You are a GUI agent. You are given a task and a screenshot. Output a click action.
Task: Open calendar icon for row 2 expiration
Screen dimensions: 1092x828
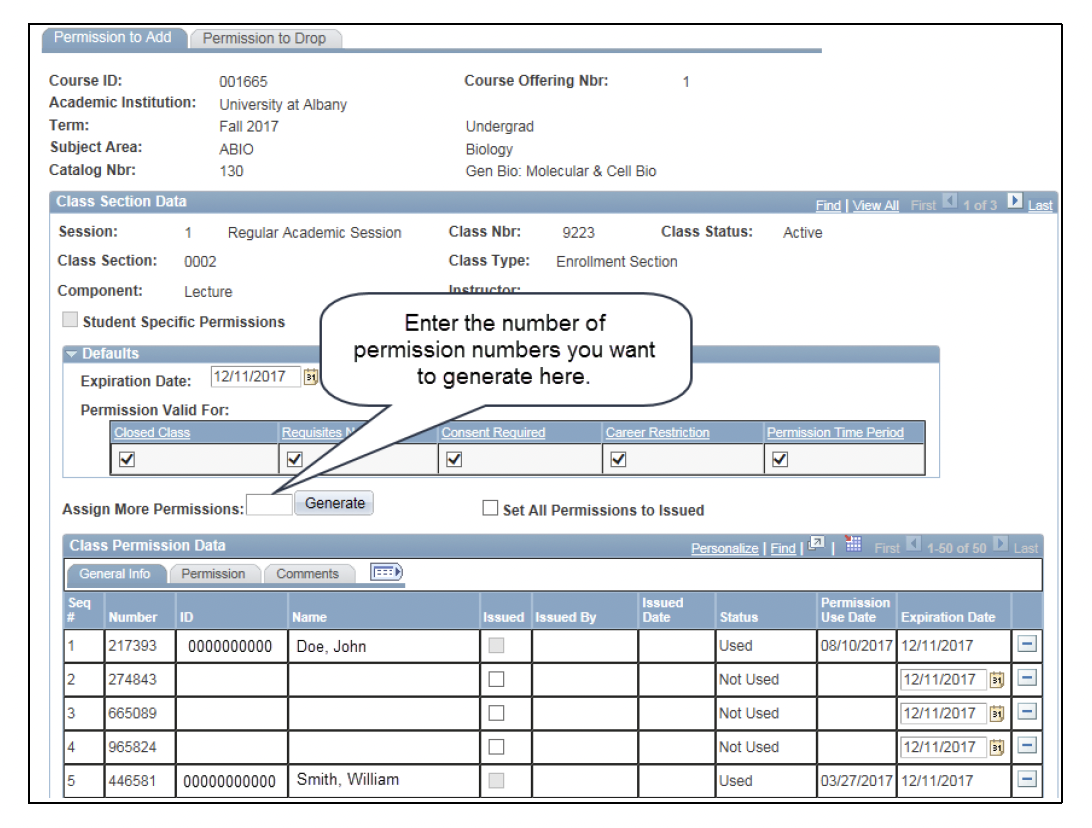point(996,680)
